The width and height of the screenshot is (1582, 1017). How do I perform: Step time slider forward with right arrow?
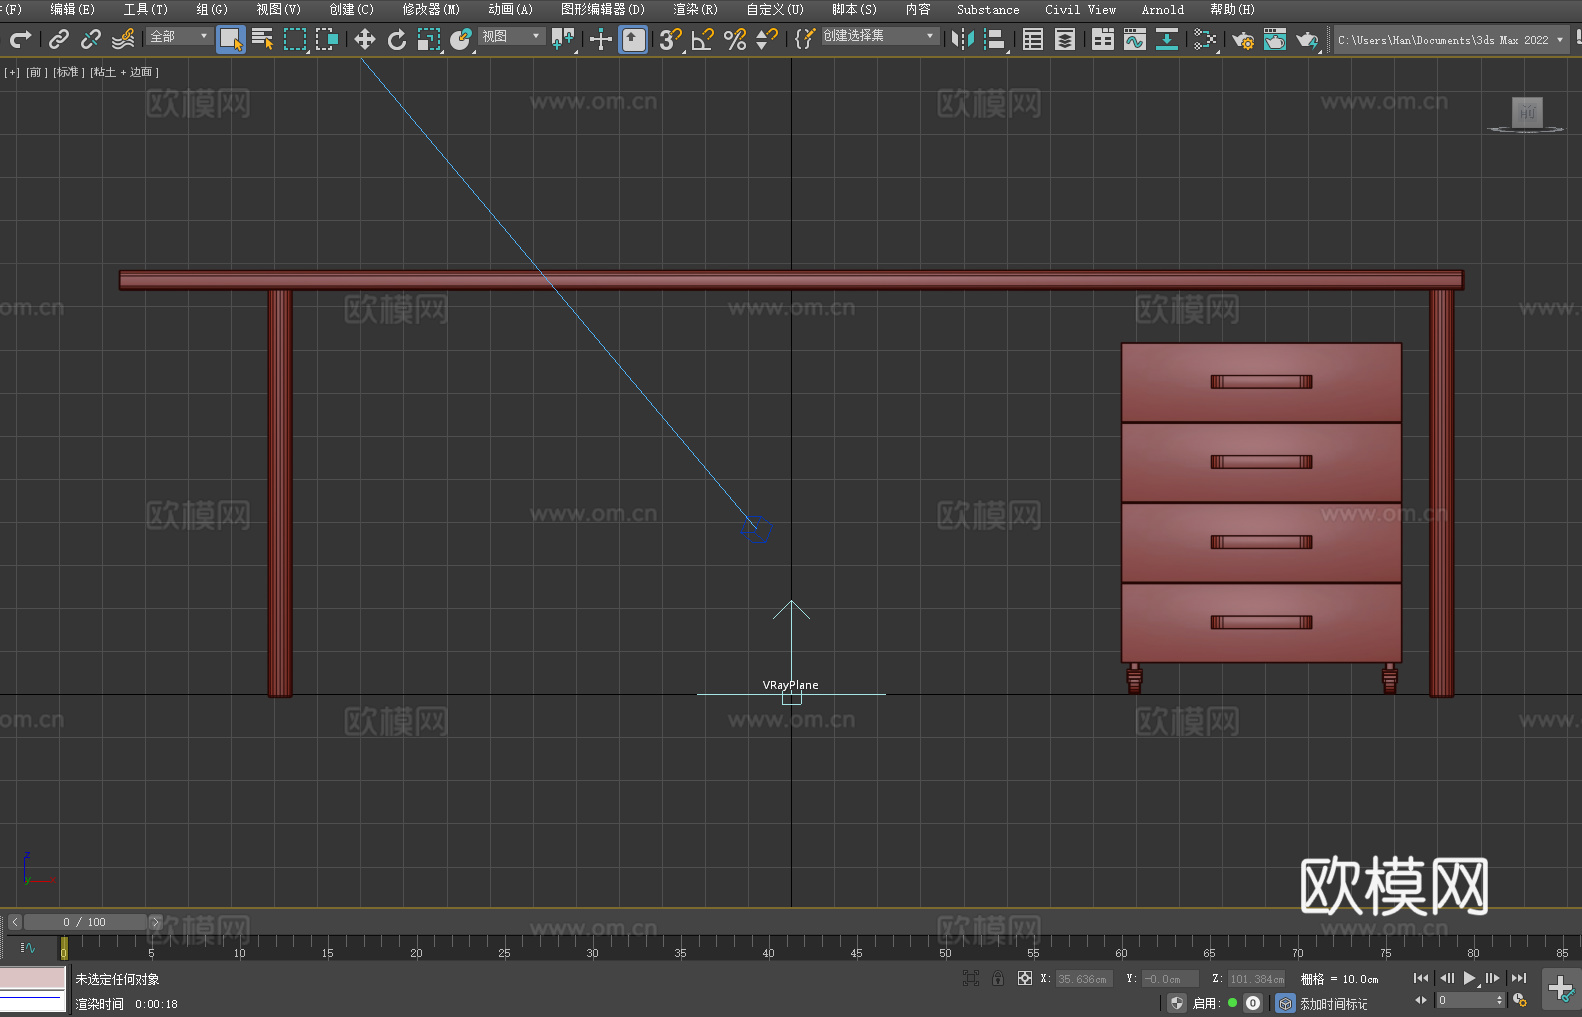(x=155, y=922)
